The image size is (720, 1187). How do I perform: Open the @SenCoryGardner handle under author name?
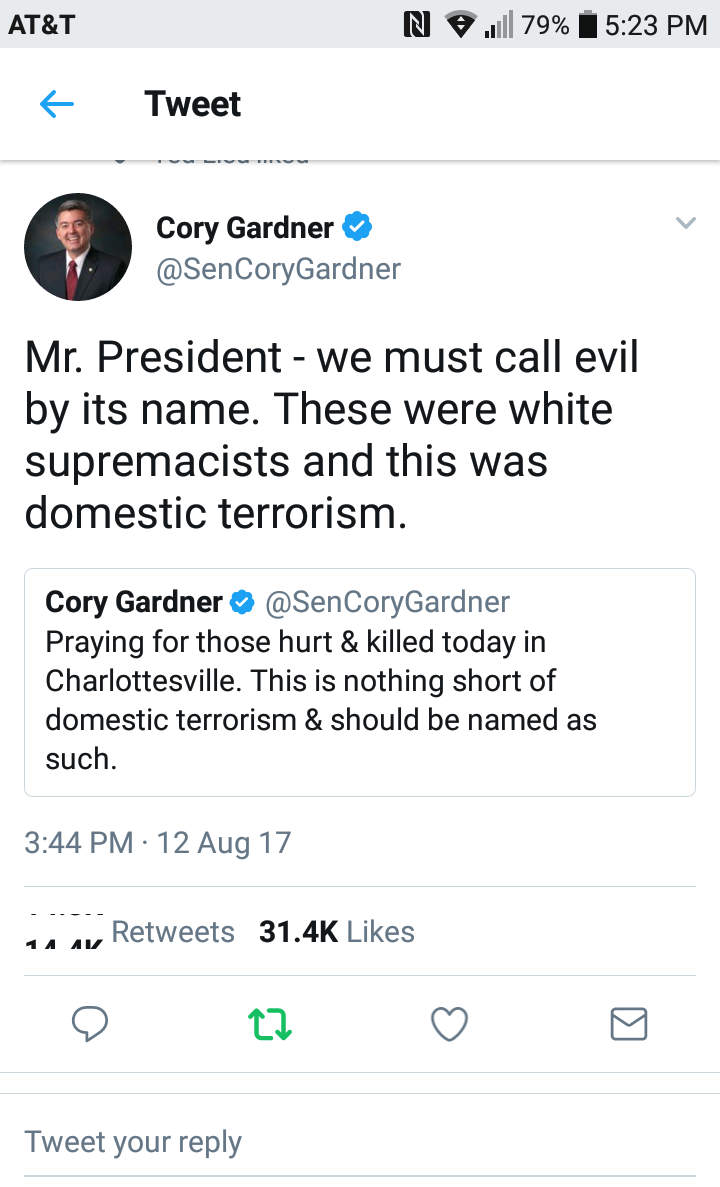pyautogui.click(x=278, y=268)
